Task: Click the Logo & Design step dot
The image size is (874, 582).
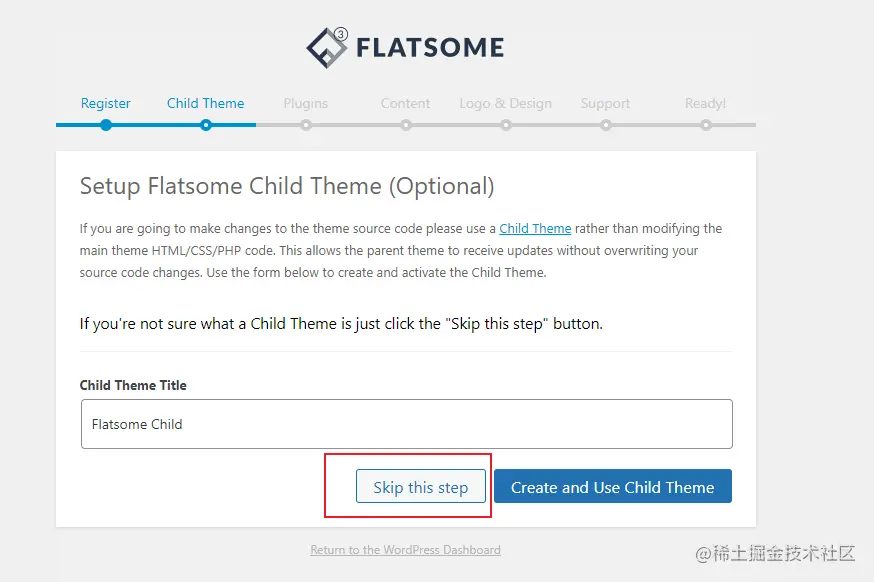Action: 506,125
